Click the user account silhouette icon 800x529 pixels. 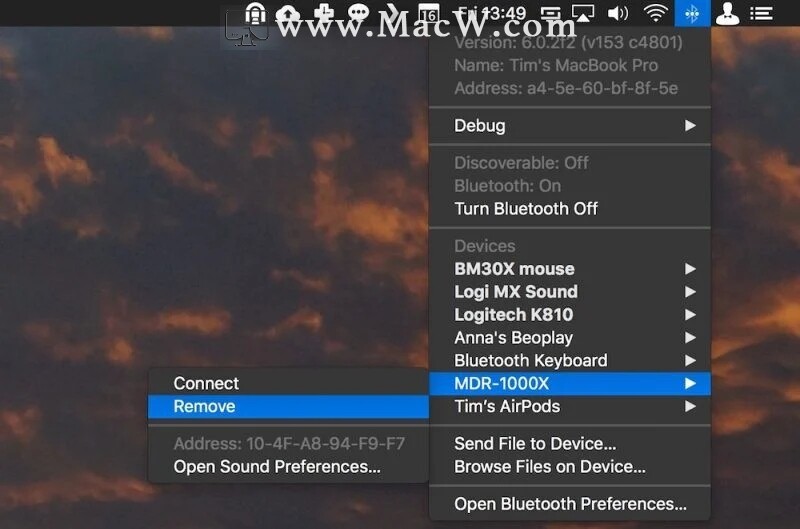tap(727, 13)
